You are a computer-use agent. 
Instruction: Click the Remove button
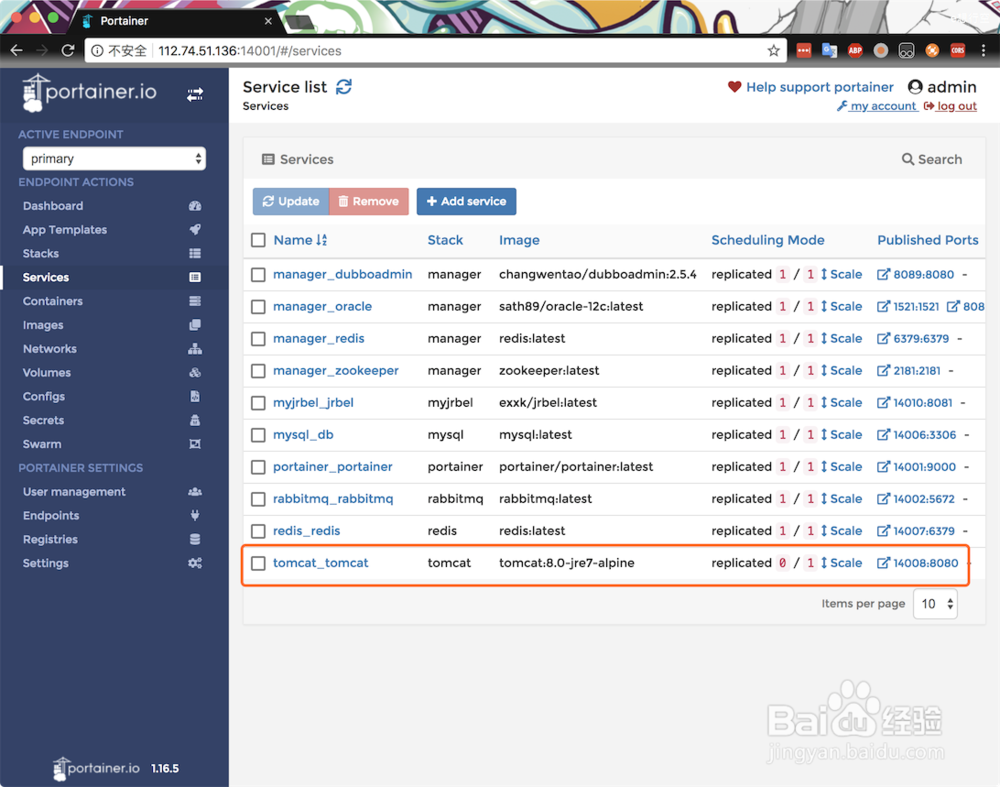pyautogui.click(x=369, y=201)
